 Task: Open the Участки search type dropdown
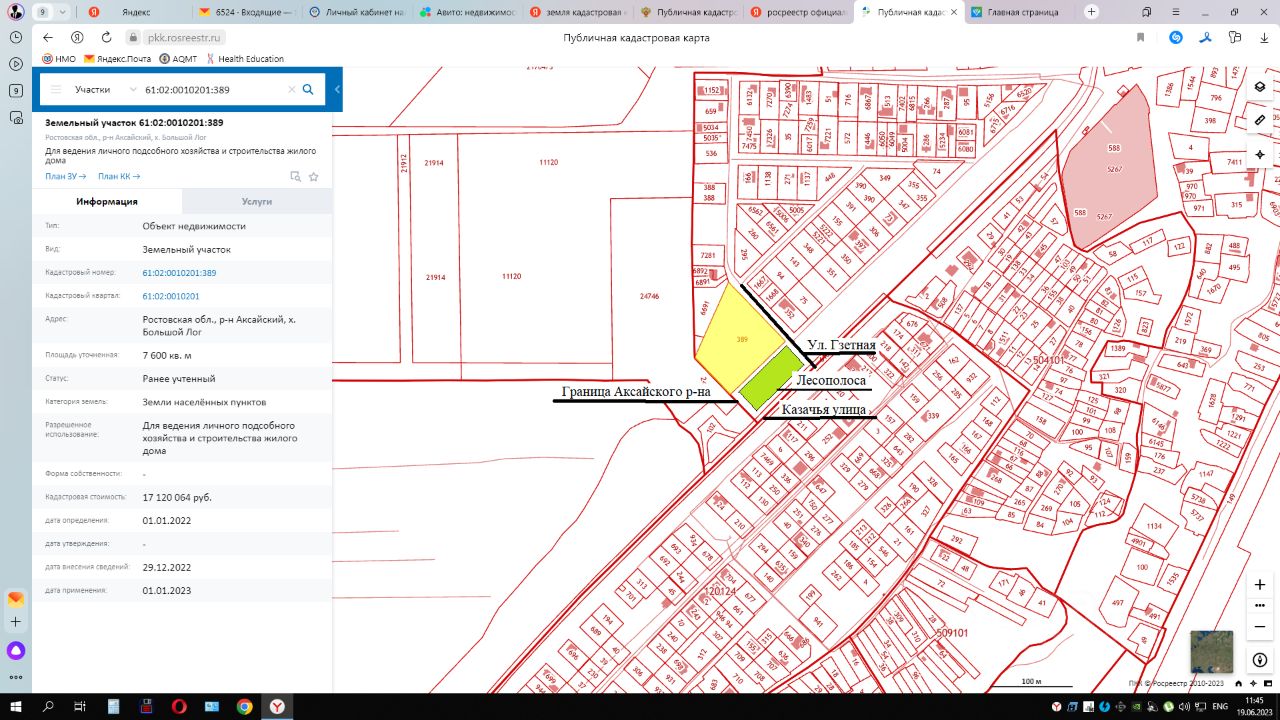click(x=105, y=89)
